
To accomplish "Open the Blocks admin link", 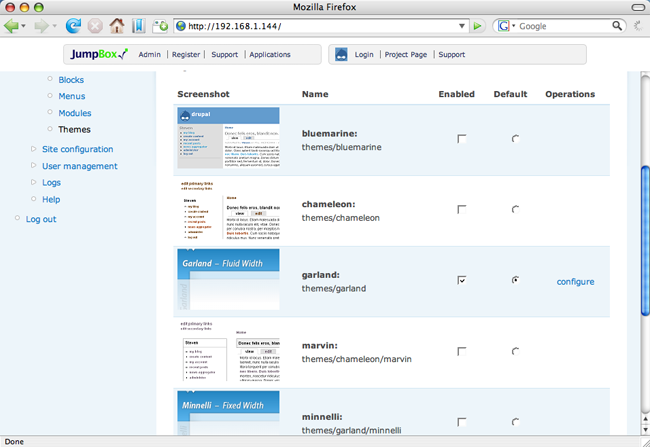I will 71,80.
